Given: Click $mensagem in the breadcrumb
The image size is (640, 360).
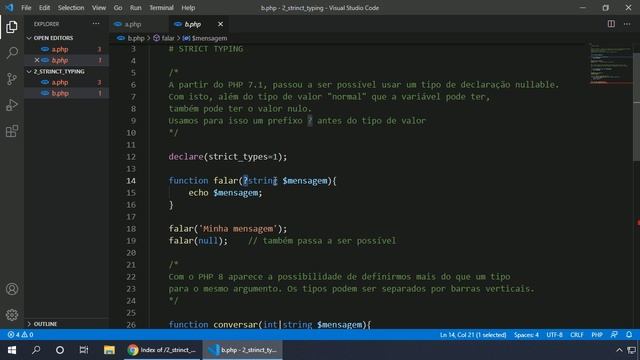Looking at the screenshot, I should (x=209, y=38).
